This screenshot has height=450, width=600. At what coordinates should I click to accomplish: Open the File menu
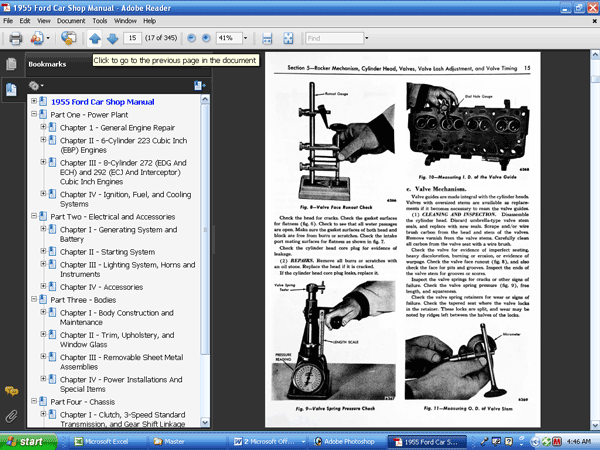click(x=8, y=21)
